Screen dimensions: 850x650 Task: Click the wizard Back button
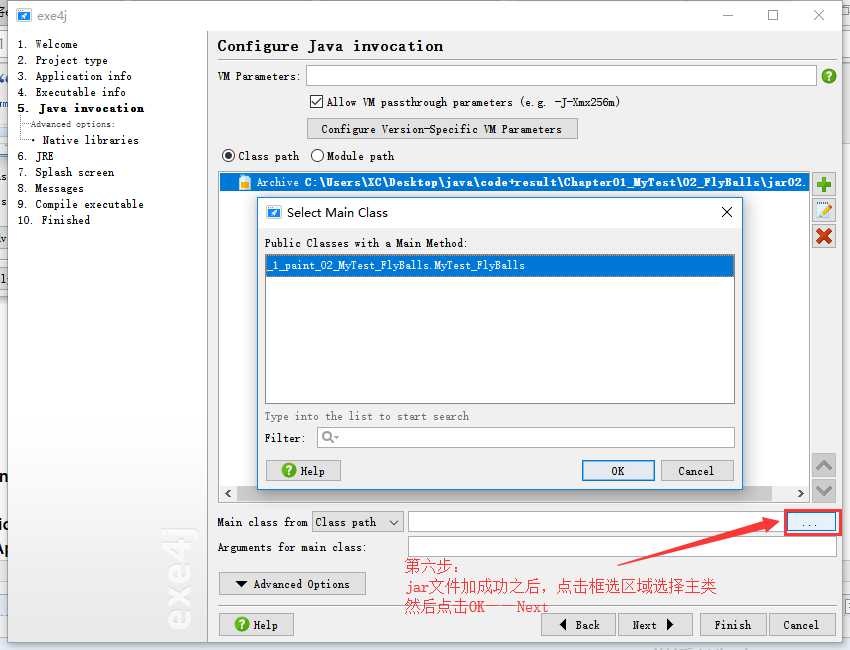point(578,625)
